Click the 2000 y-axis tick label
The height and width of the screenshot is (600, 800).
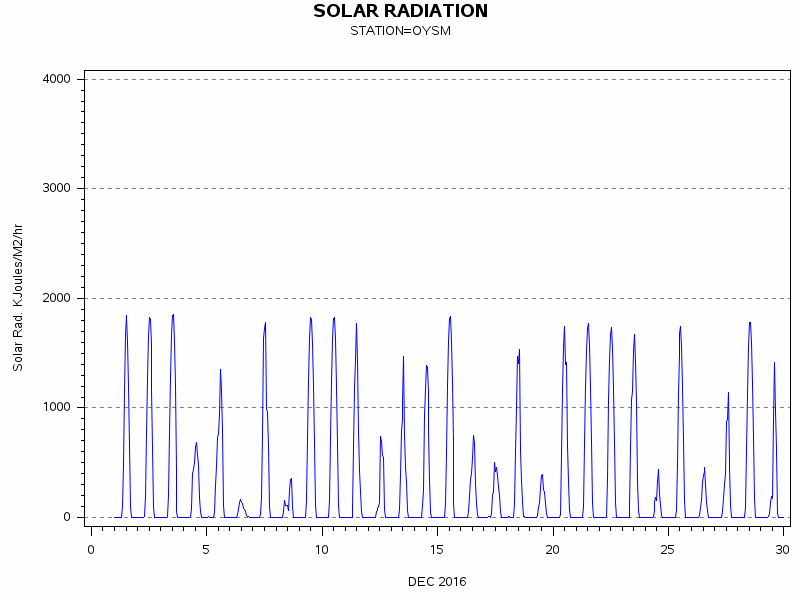pyautogui.click(x=56, y=298)
